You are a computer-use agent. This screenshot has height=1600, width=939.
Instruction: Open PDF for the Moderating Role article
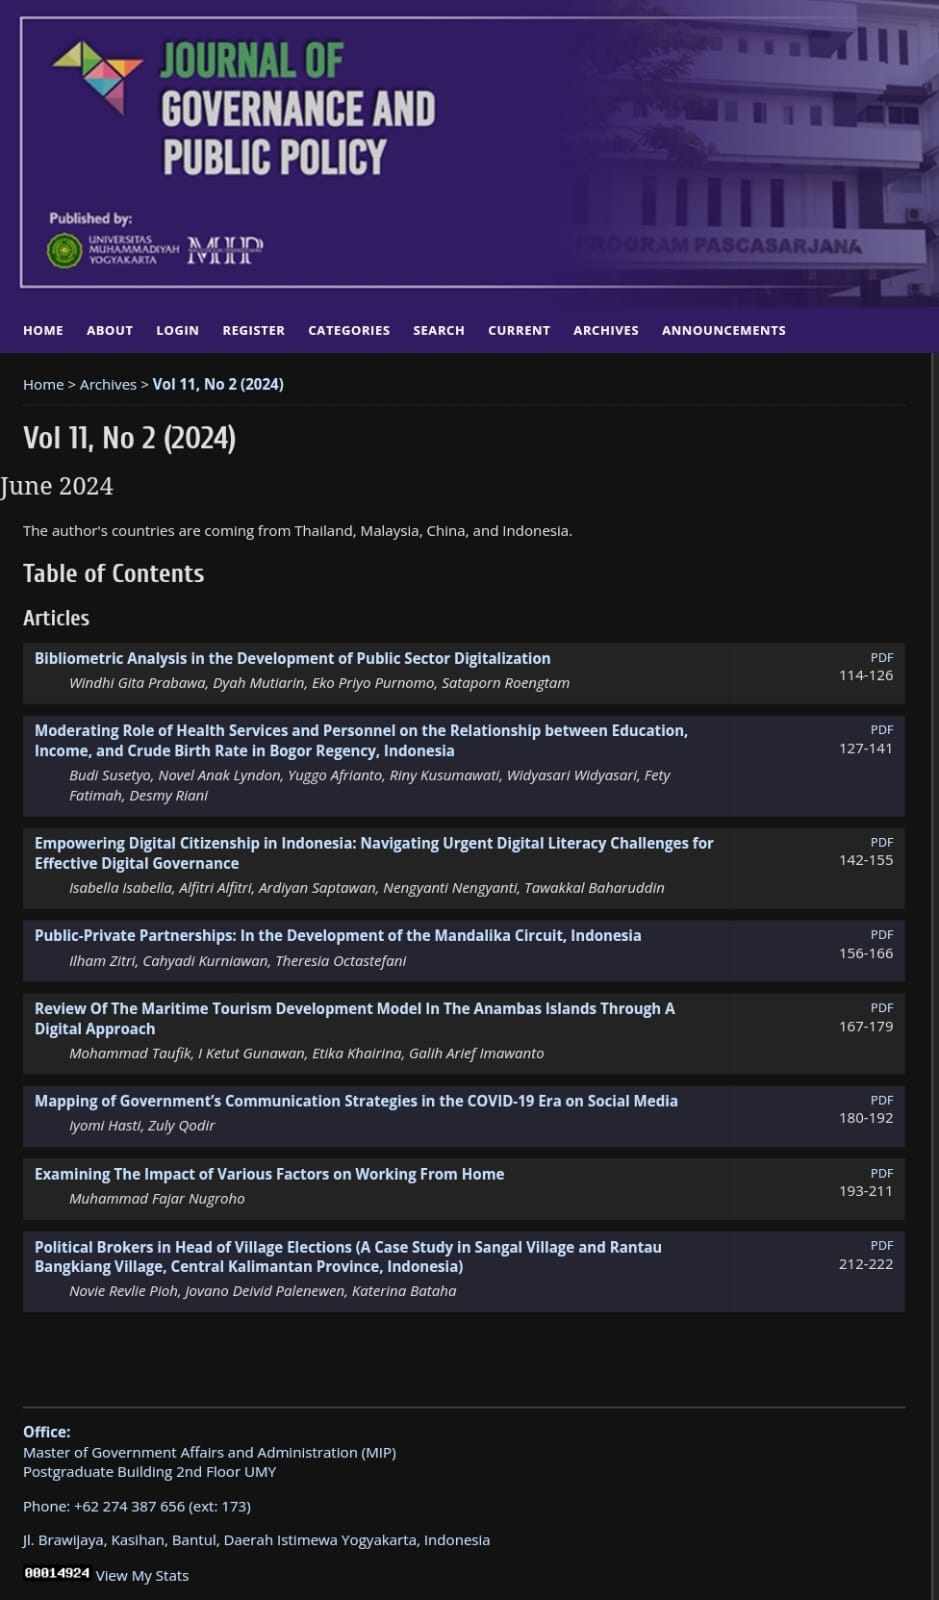point(882,730)
